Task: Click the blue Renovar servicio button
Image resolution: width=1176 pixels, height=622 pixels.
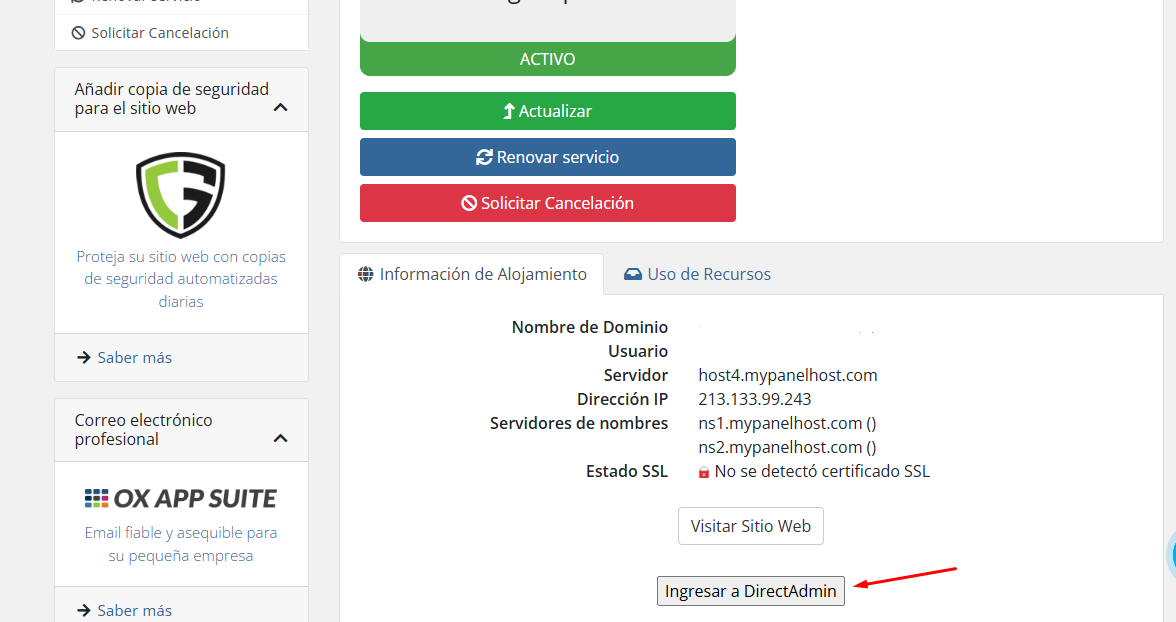Action: pos(547,157)
